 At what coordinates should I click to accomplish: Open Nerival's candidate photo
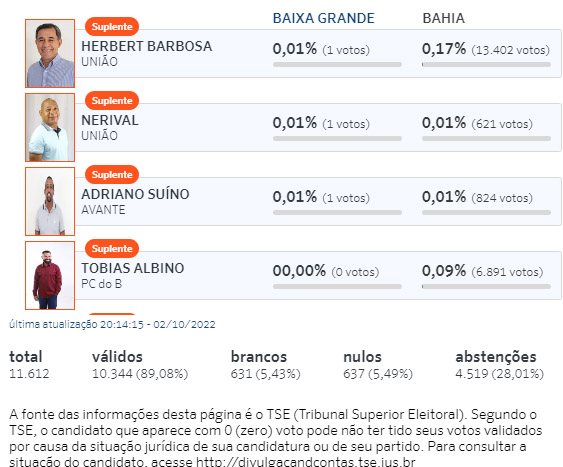coord(50,127)
